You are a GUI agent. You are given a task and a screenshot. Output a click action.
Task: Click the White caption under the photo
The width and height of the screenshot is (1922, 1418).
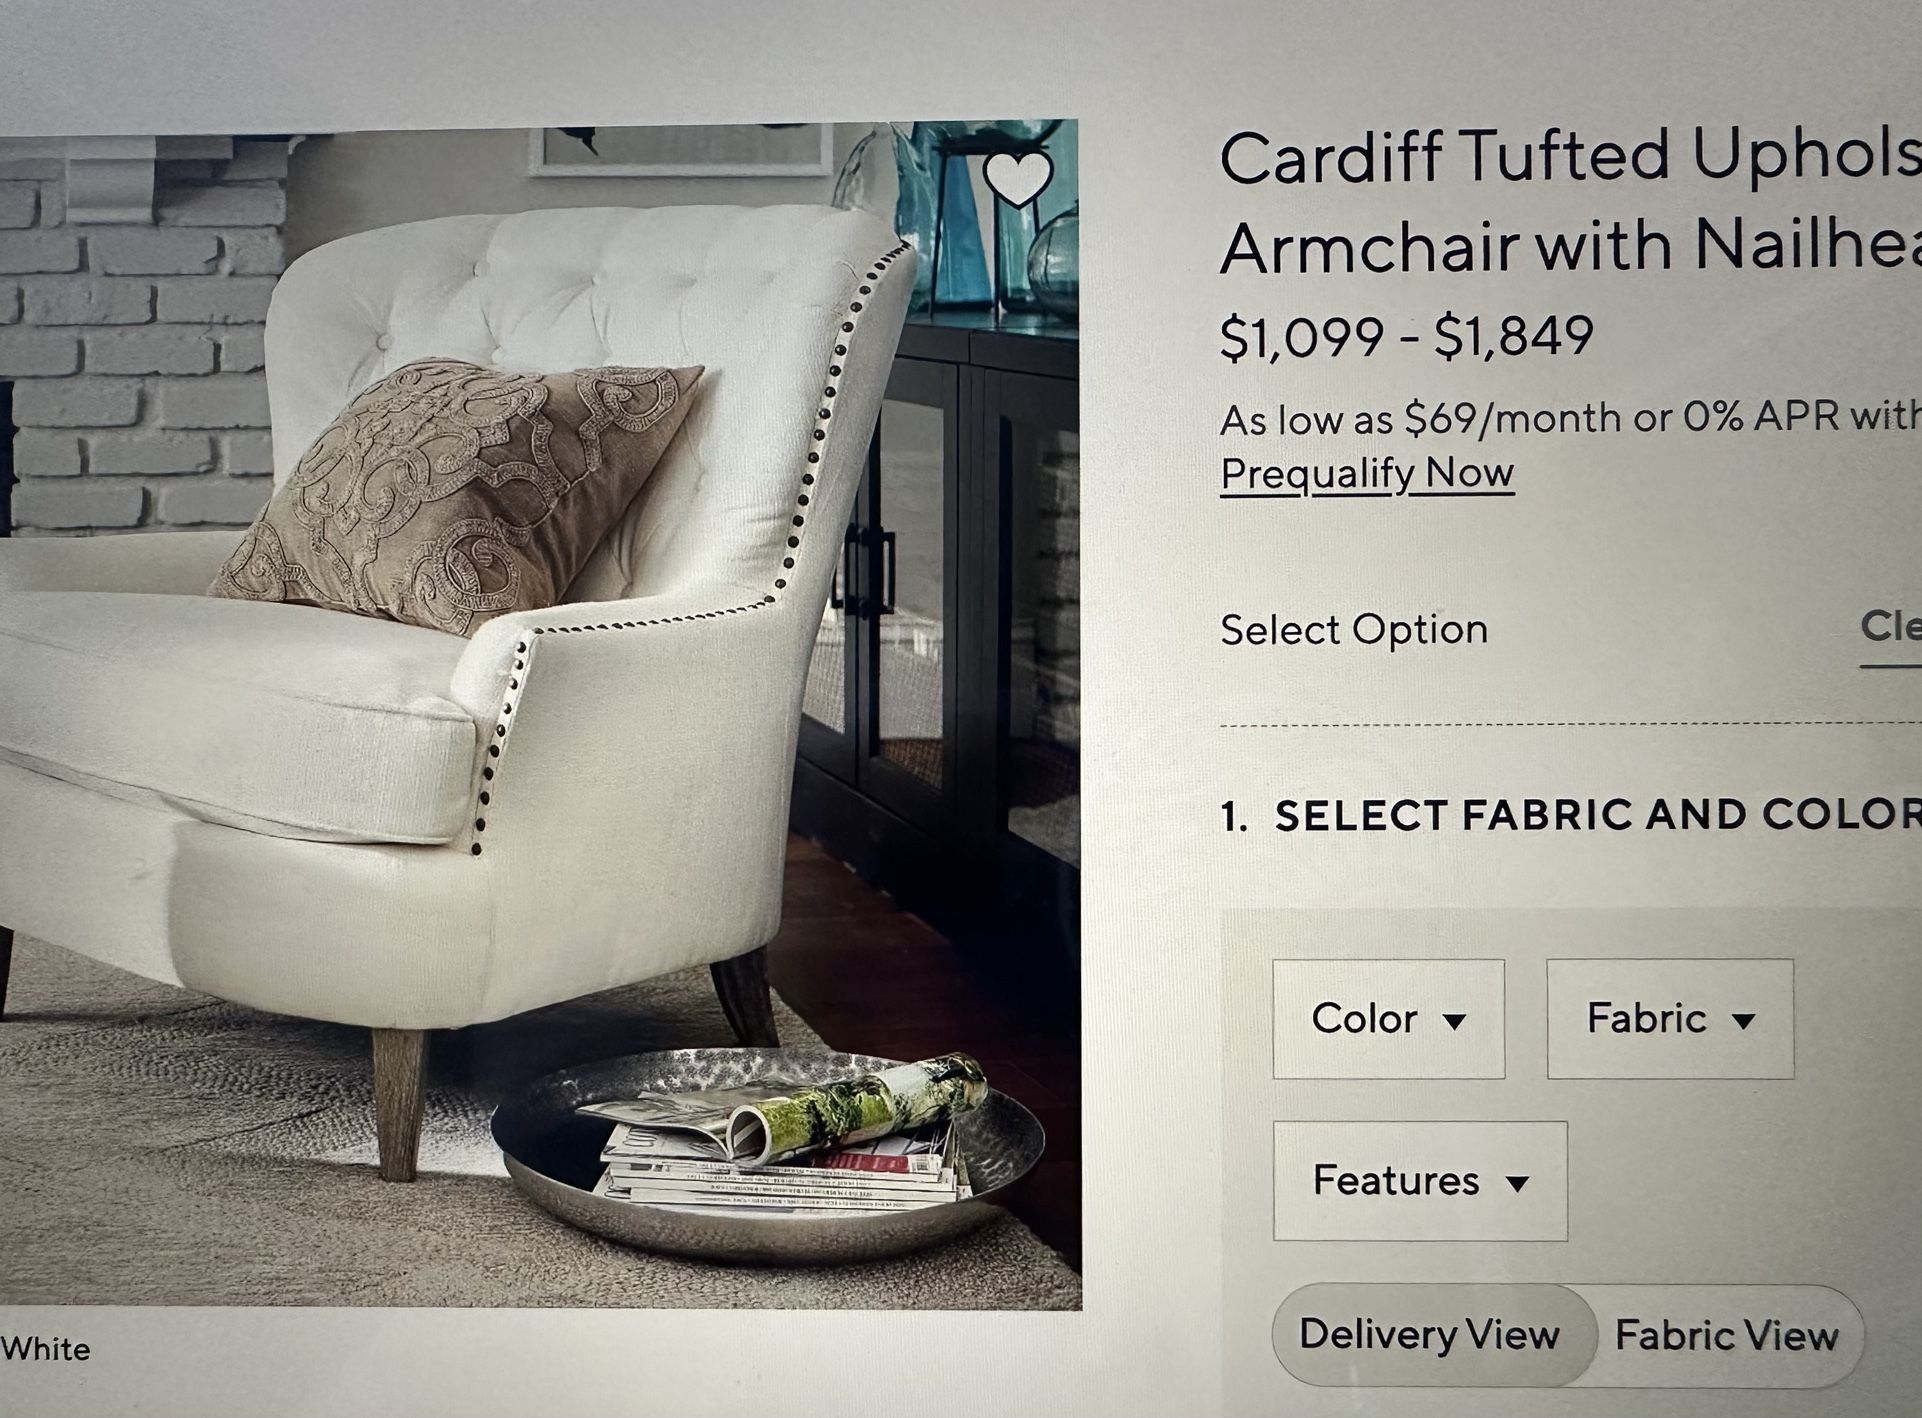45,1349
